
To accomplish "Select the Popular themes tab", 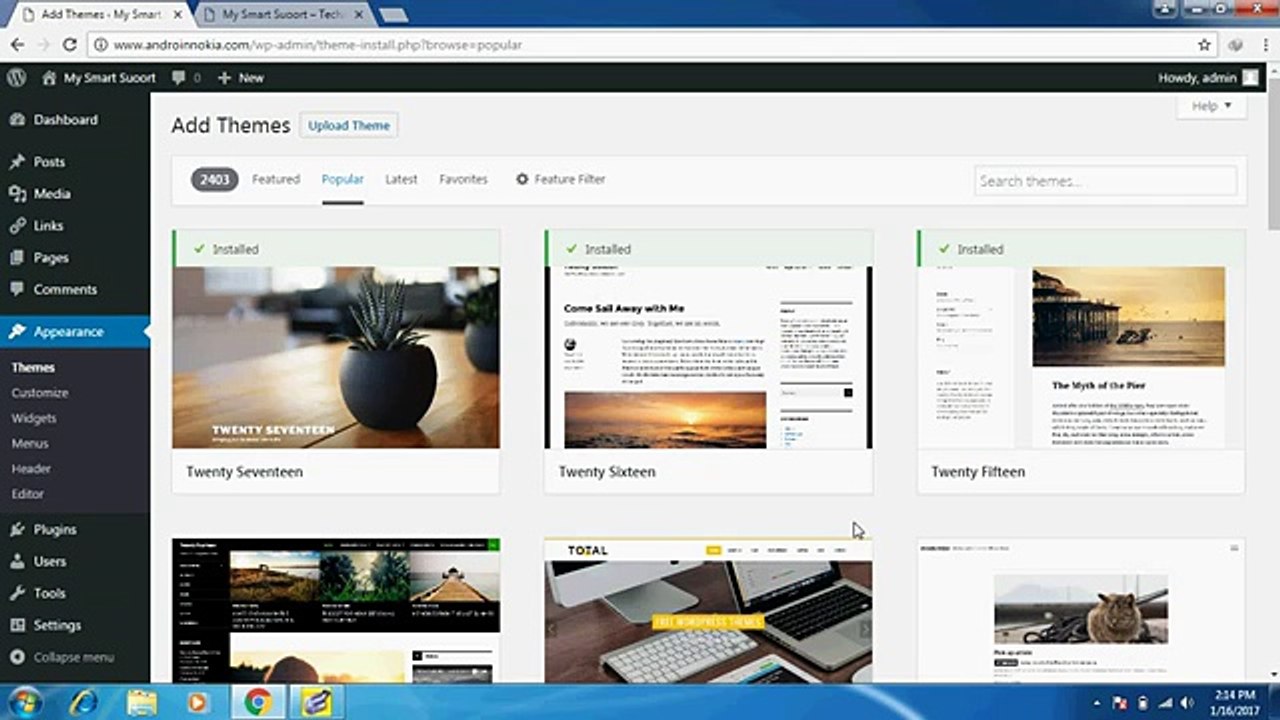I will pyautogui.click(x=342, y=180).
